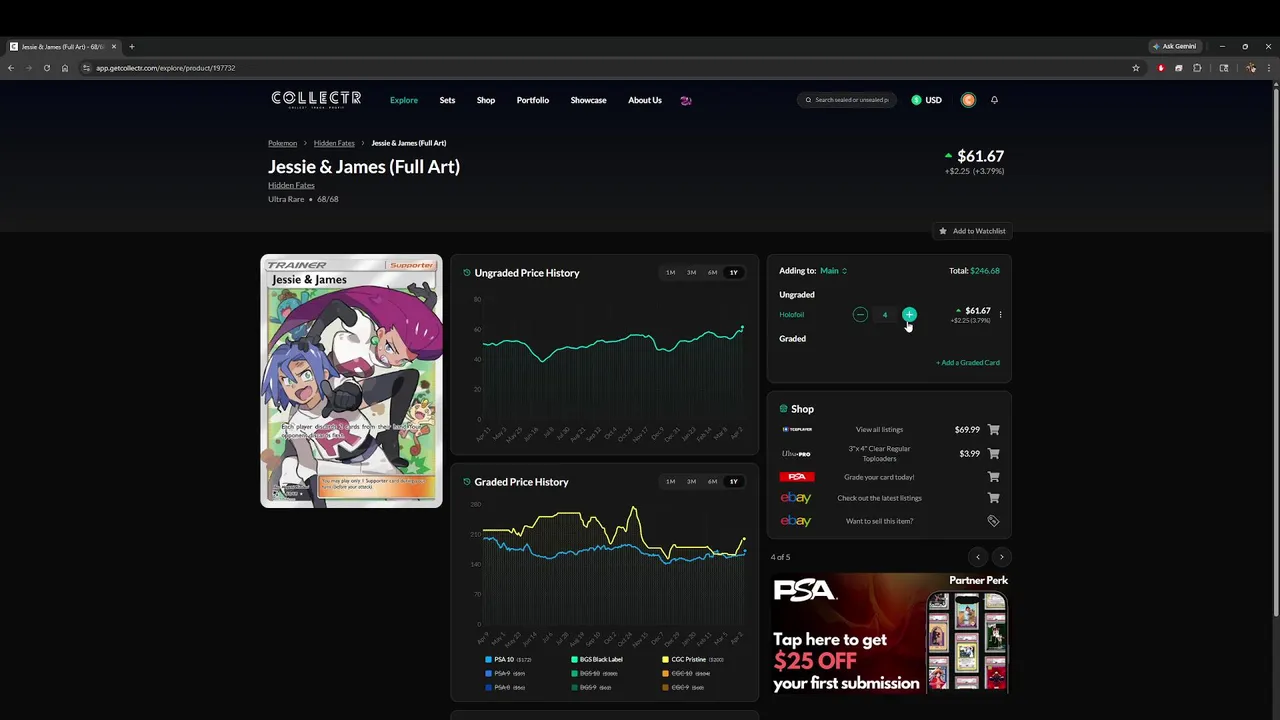Enlarge the Jessie & James card image
Image resolution: width=1280 pixels, height=720 pixels.
coord(351,381)
